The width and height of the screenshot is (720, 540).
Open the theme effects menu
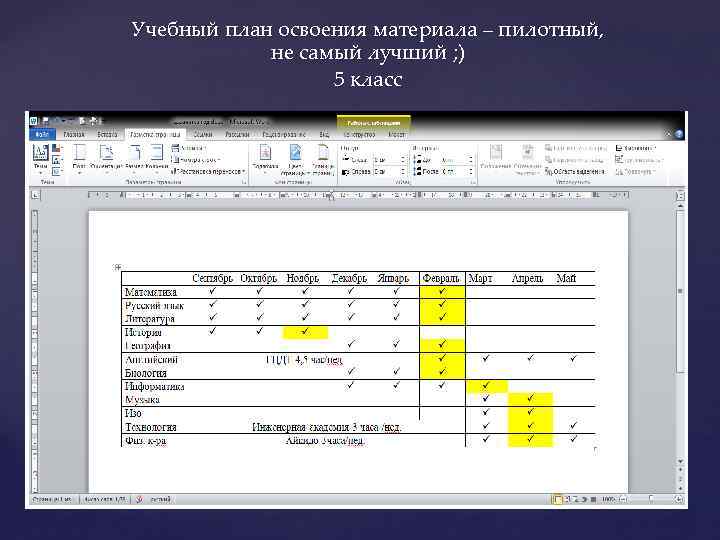(56, 172)
